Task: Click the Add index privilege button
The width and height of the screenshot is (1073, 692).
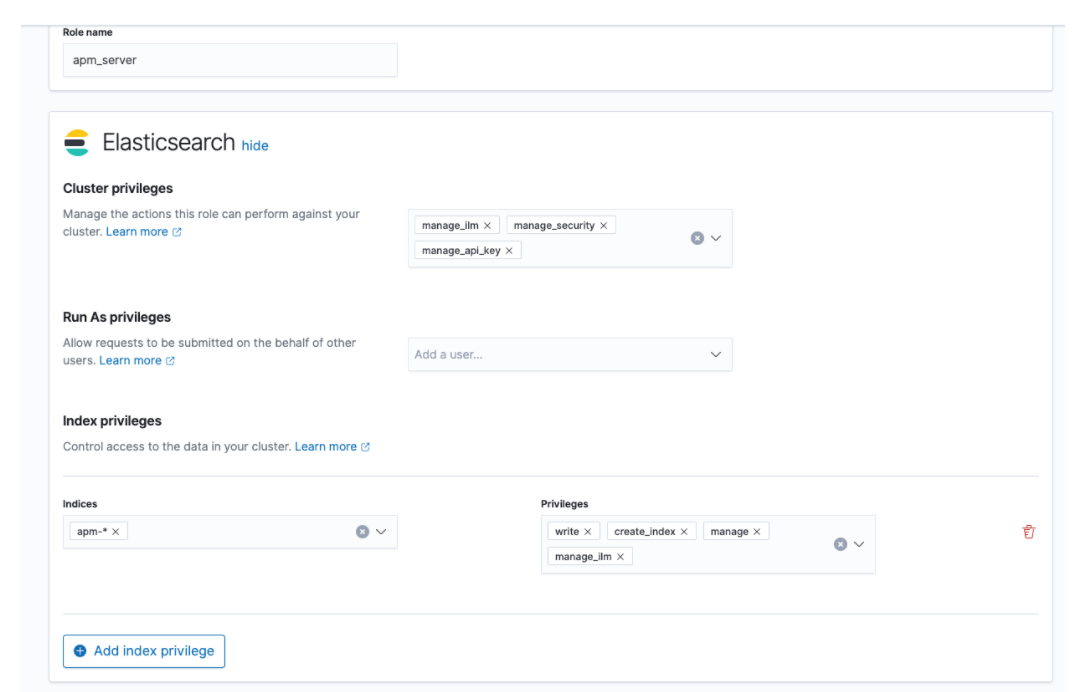Action: tap(144, 651)
